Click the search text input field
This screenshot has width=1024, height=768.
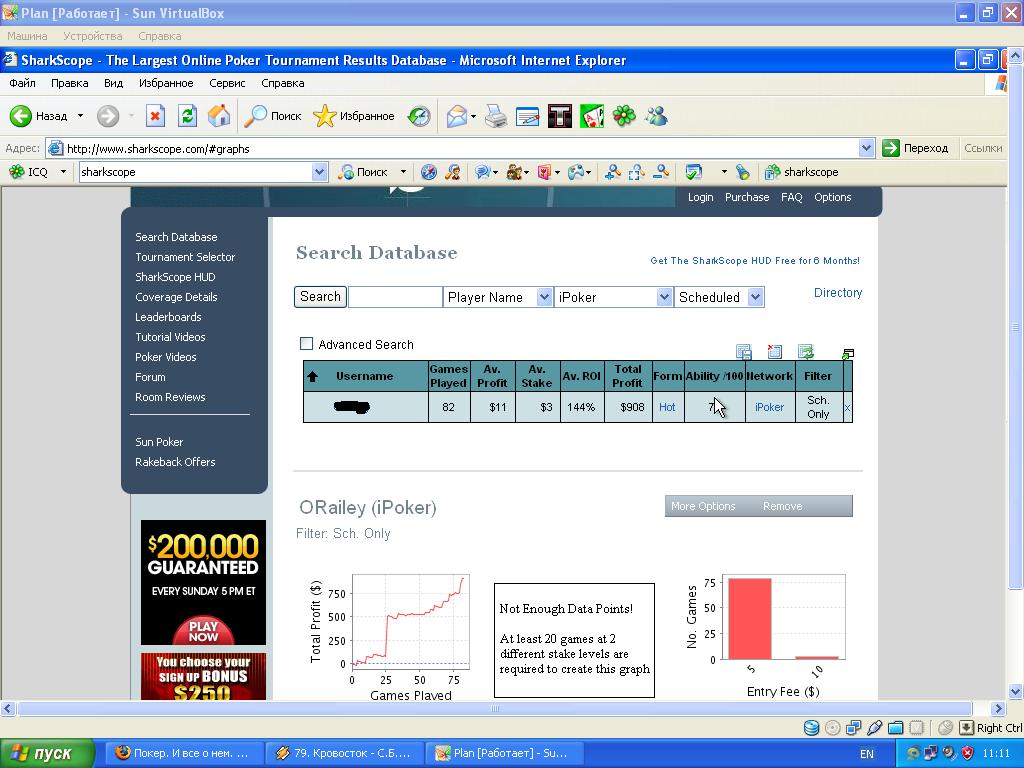pyautogui.click(x=395, y=297)
